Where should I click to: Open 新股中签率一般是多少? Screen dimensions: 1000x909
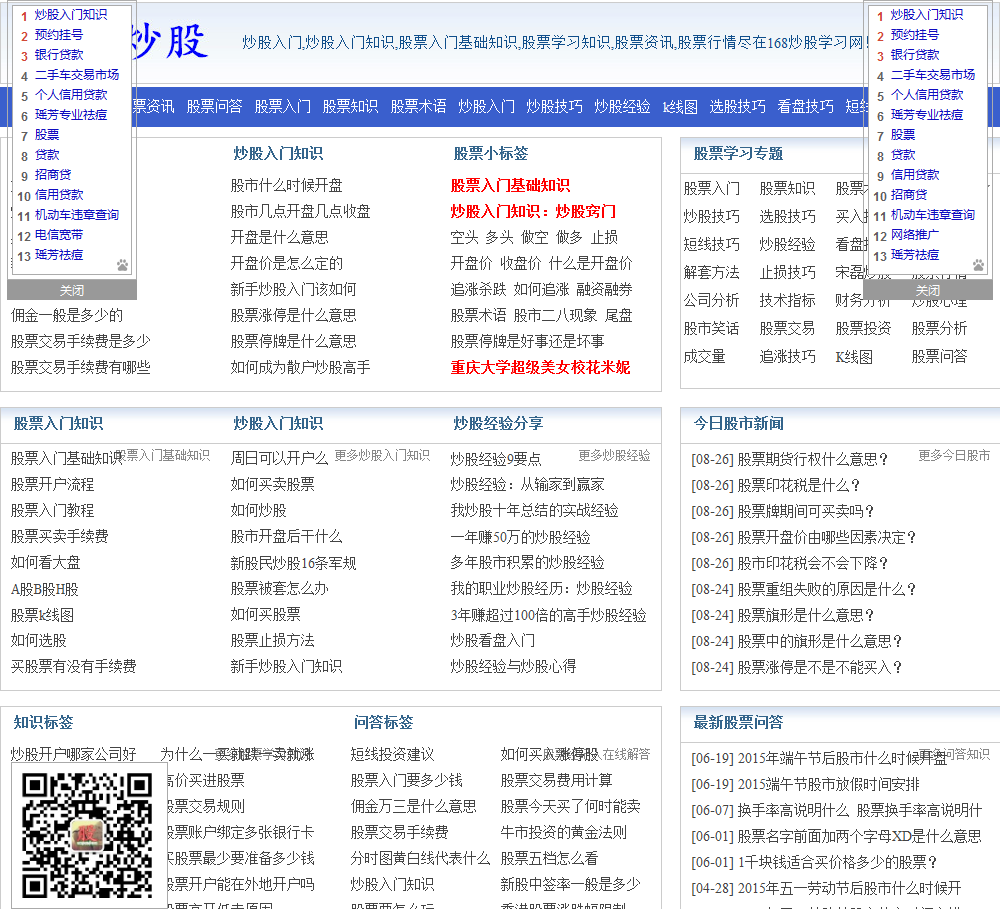click(570, 885)
